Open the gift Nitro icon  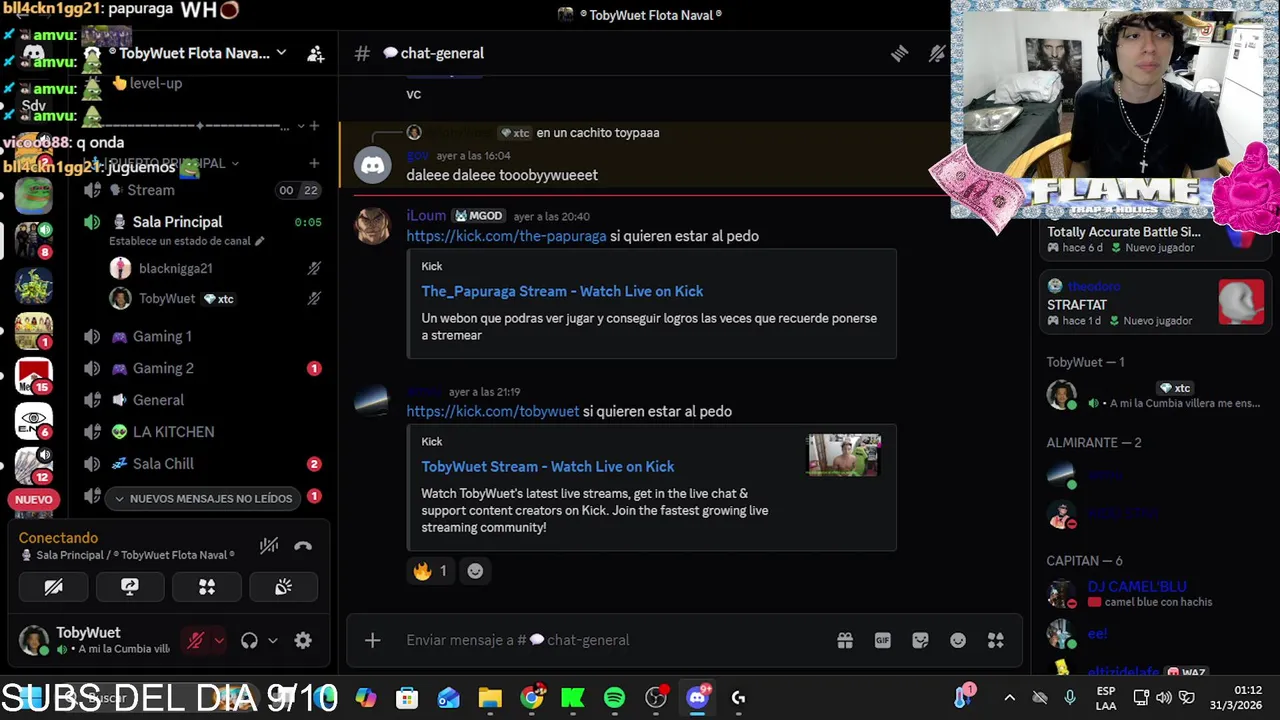tap(845, 640)
